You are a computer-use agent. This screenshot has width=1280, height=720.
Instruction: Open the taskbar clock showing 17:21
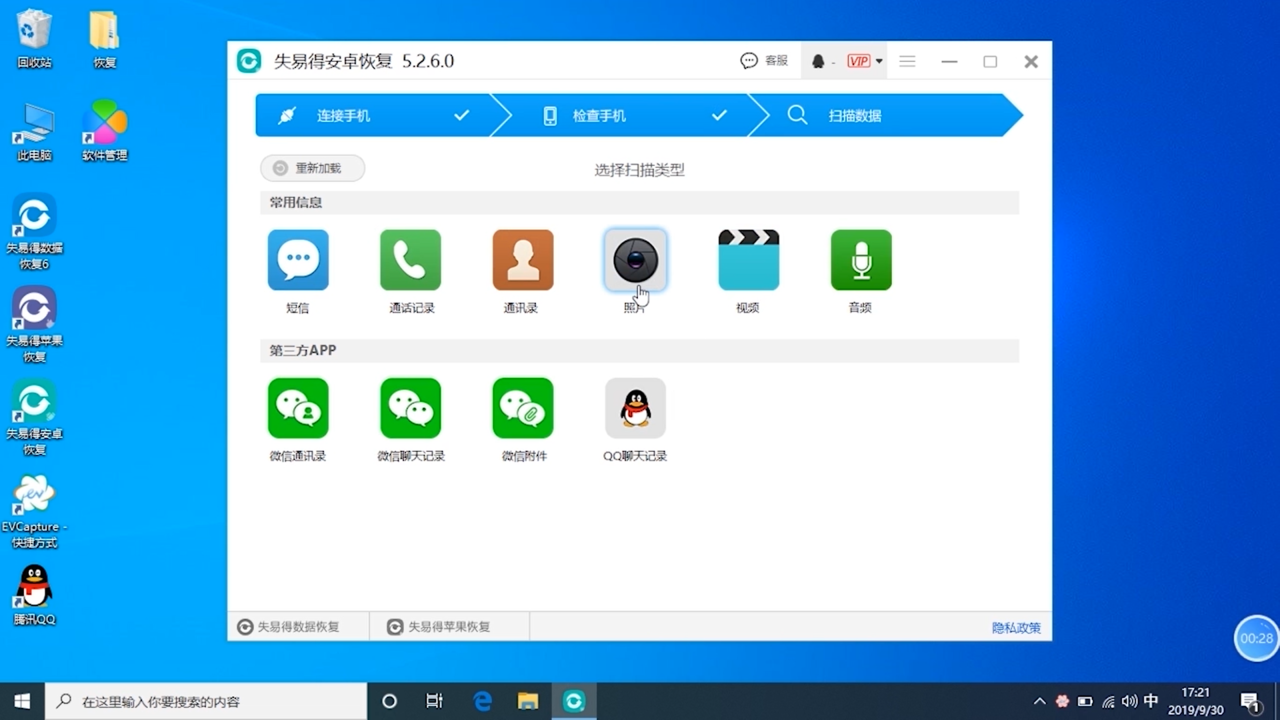click(x=1195, y=701)
